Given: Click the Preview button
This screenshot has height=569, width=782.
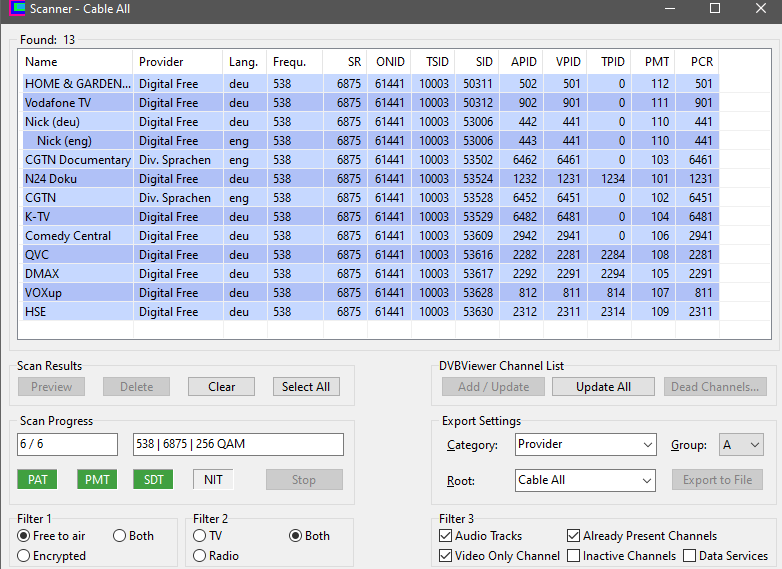Looking at the screenshot, I should coord(51,386).
